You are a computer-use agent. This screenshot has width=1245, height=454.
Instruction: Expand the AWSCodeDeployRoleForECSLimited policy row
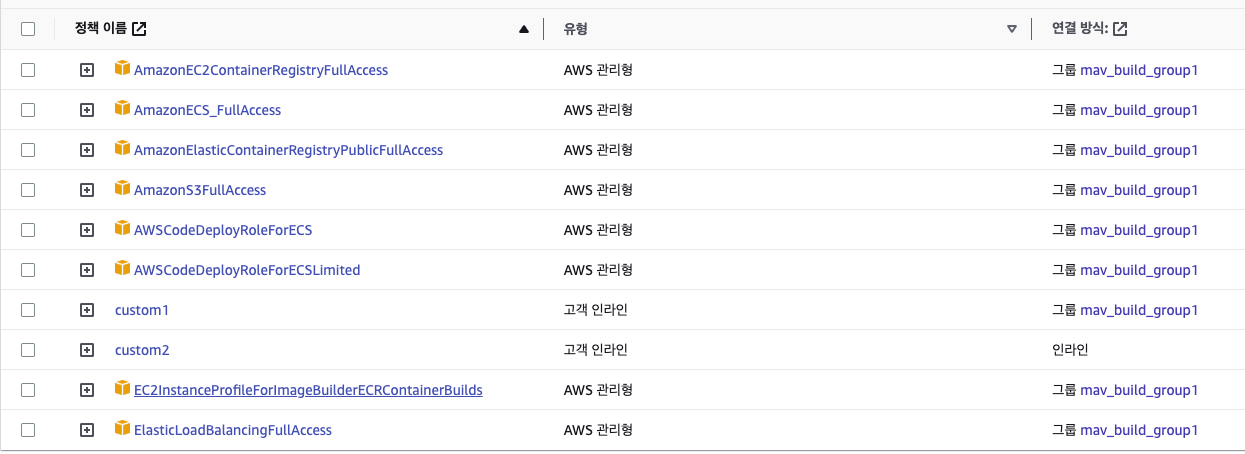pyautogui.click(x=87, y=270)
